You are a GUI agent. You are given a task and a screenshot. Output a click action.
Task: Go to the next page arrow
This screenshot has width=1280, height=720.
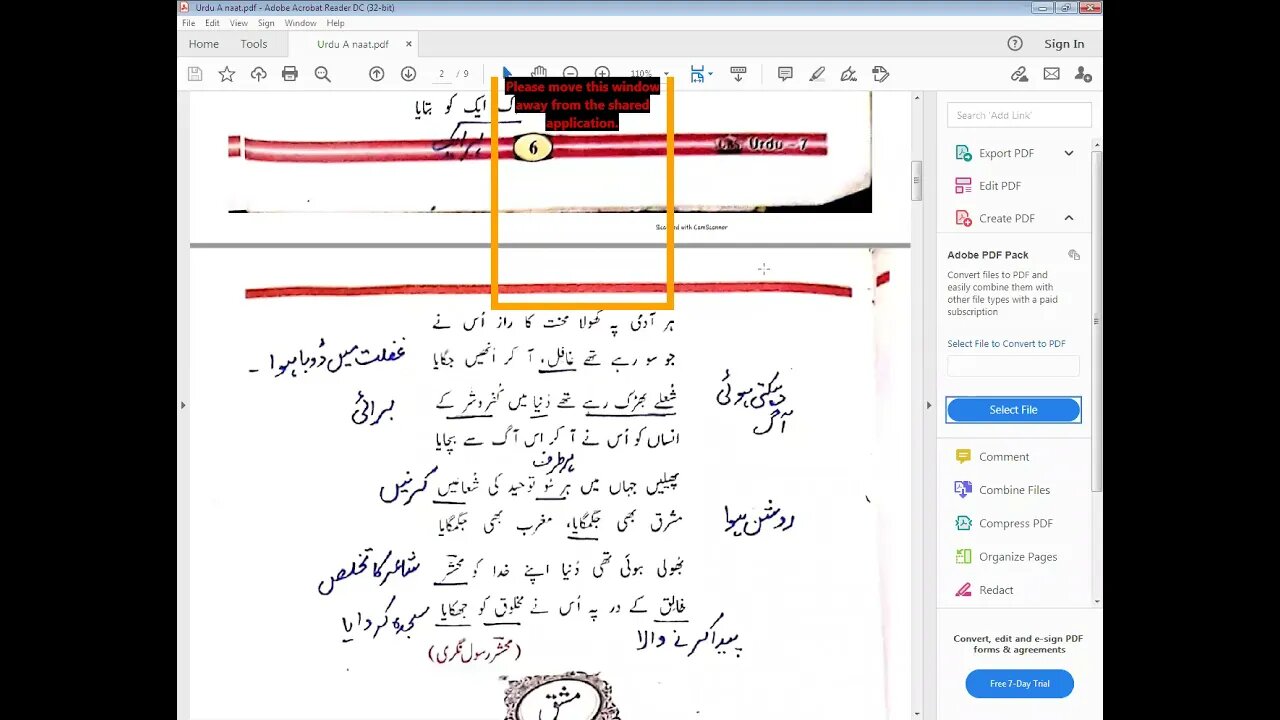pos(408,74)
